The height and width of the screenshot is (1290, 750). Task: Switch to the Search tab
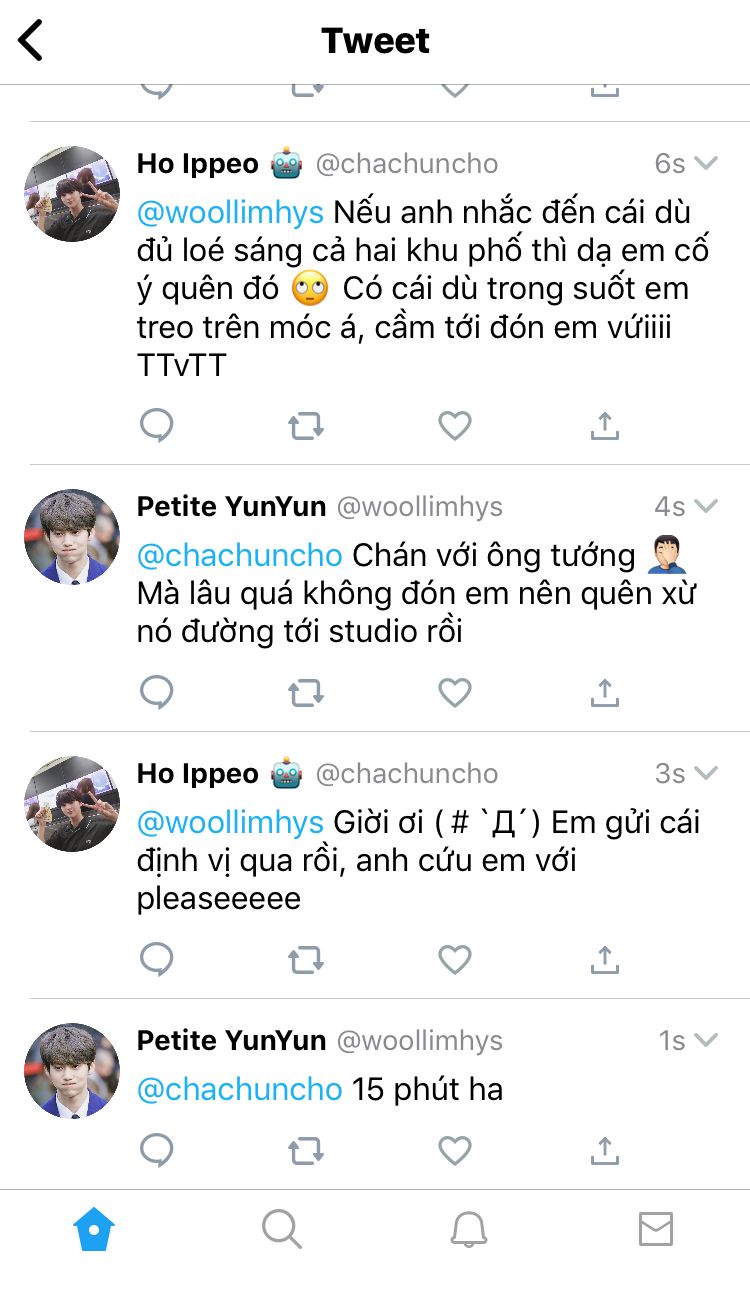[x=281, y=1229]
